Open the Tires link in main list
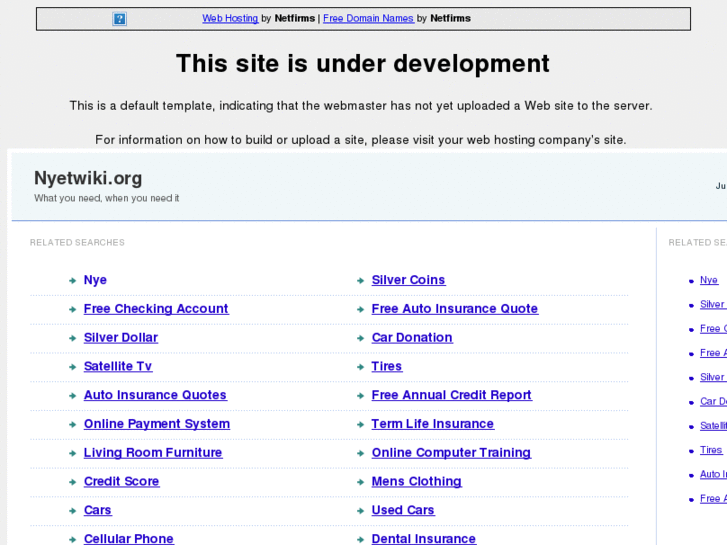Screen dimensions: 727x545 click(x=387, y=366)
